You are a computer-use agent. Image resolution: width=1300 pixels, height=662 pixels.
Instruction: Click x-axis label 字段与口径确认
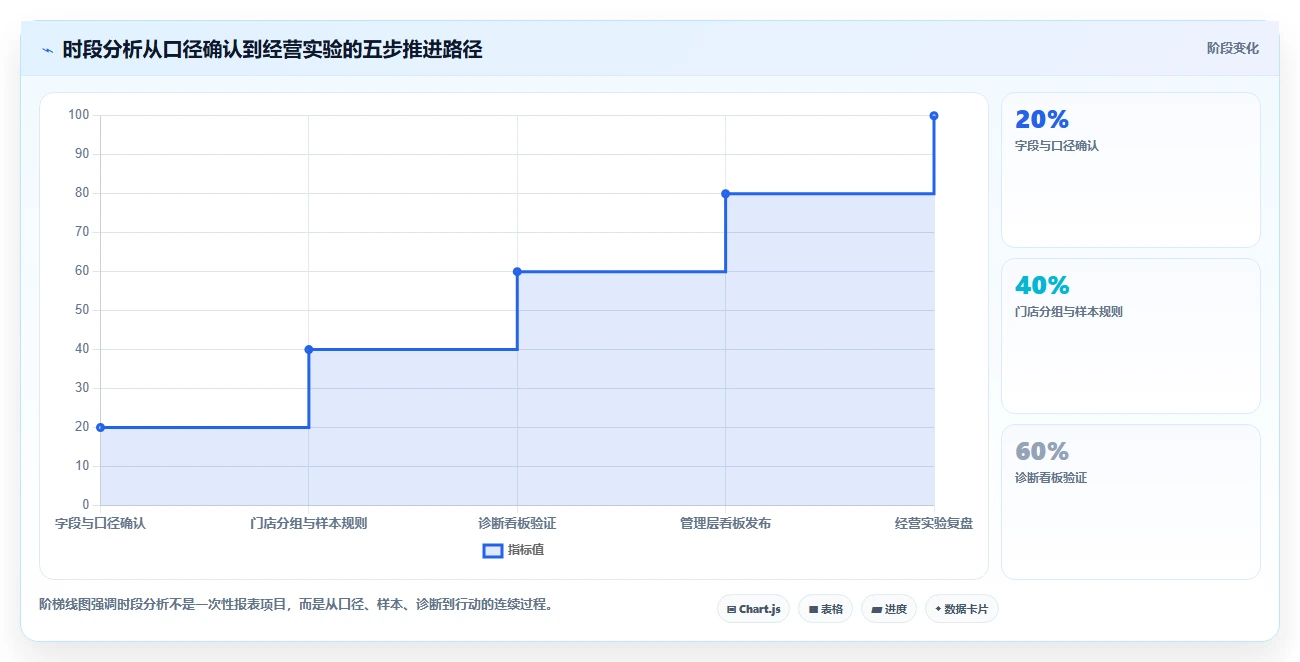100,523
